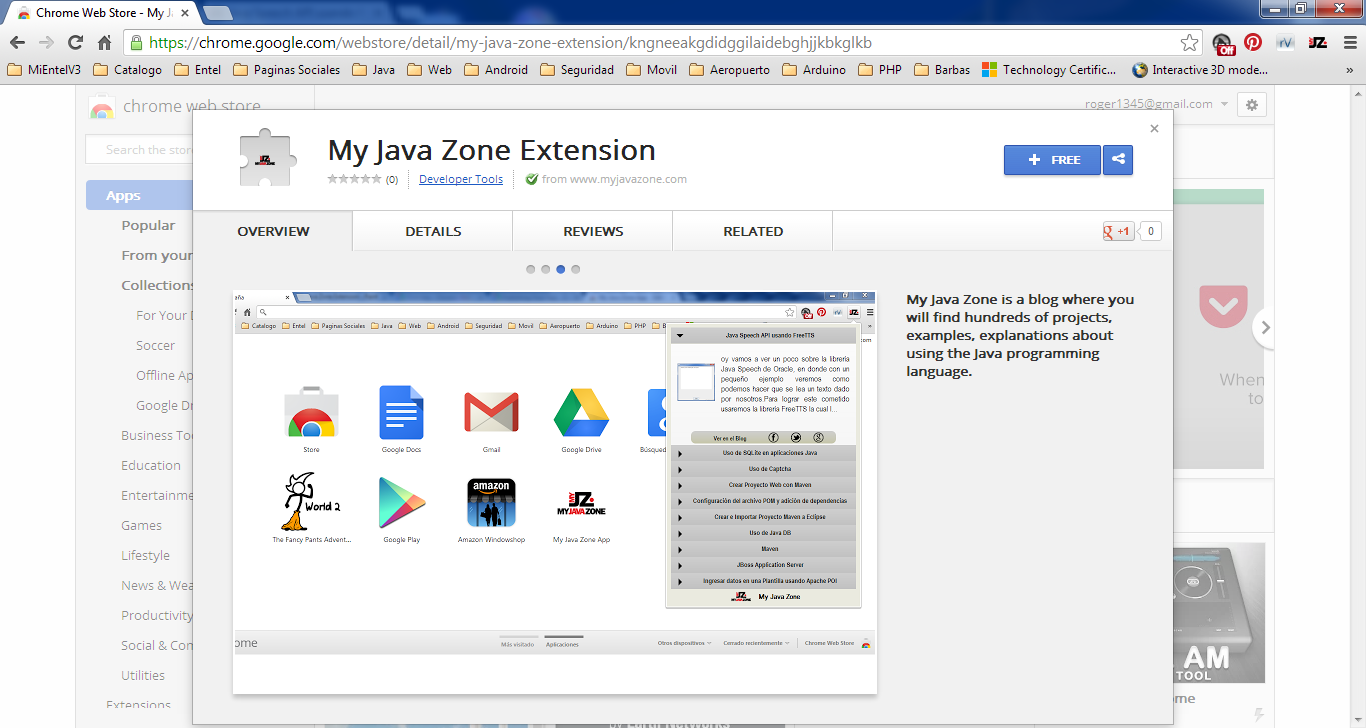
Task: Open the Chrome menu hamburger icon
Action: pos(1349,44)
